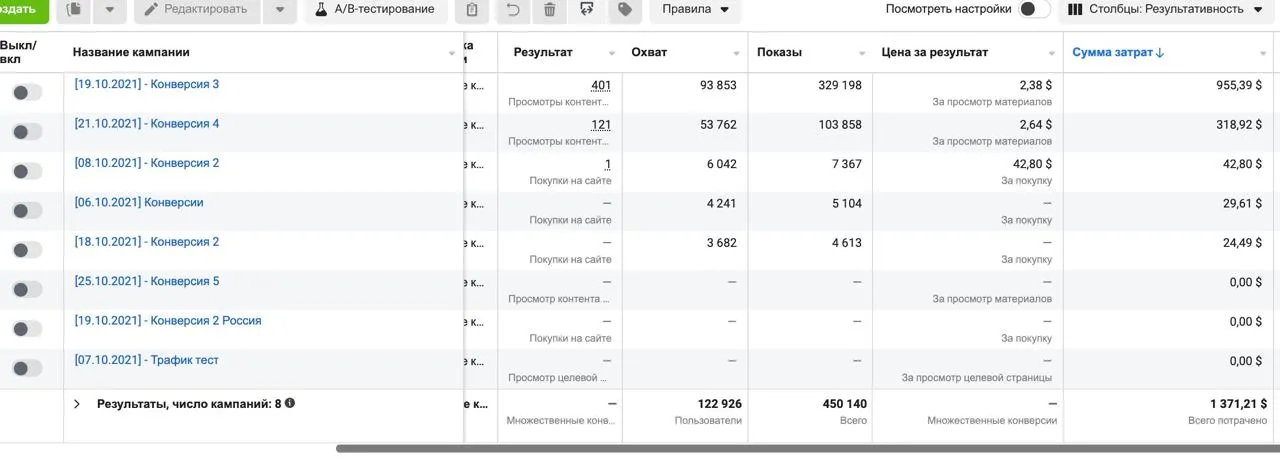1280x463 pixels.
Task: Open campaign link [21.10.2021] - Конверсия 4
Action: [x=147, y=124]
